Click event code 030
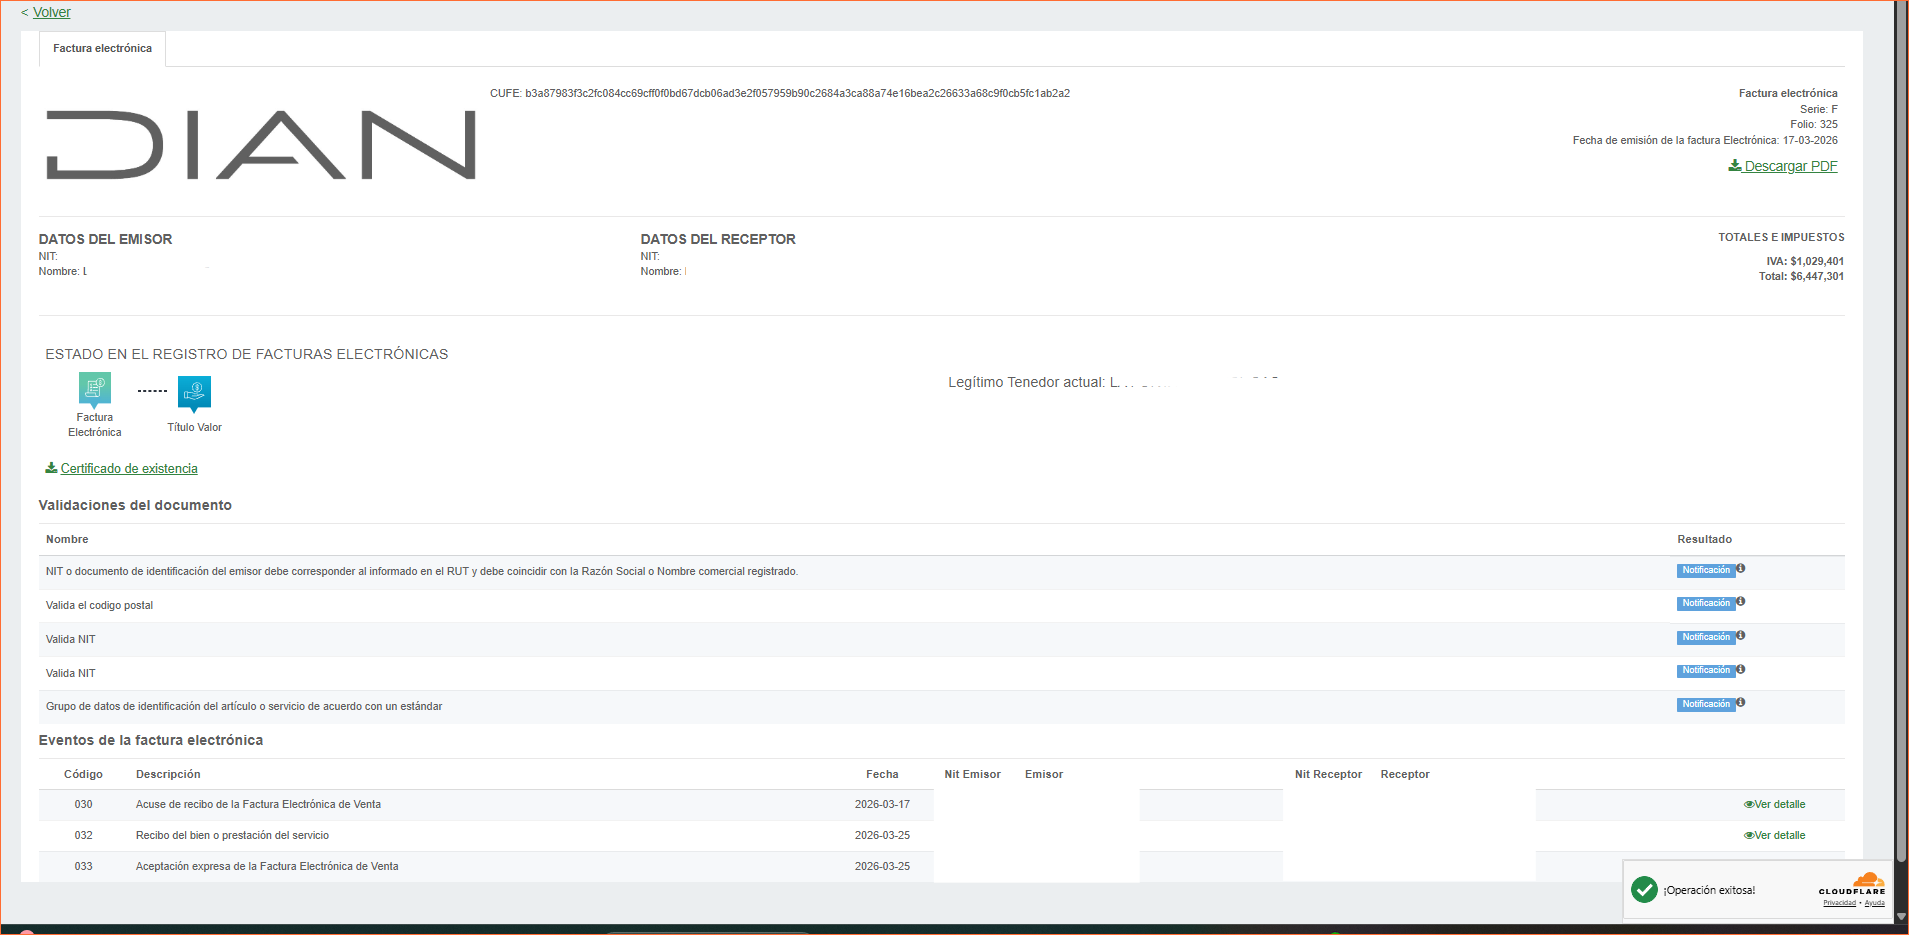The width and height of the screenshot is (1909, 935). pyautogui.click(x=83, y=804)
